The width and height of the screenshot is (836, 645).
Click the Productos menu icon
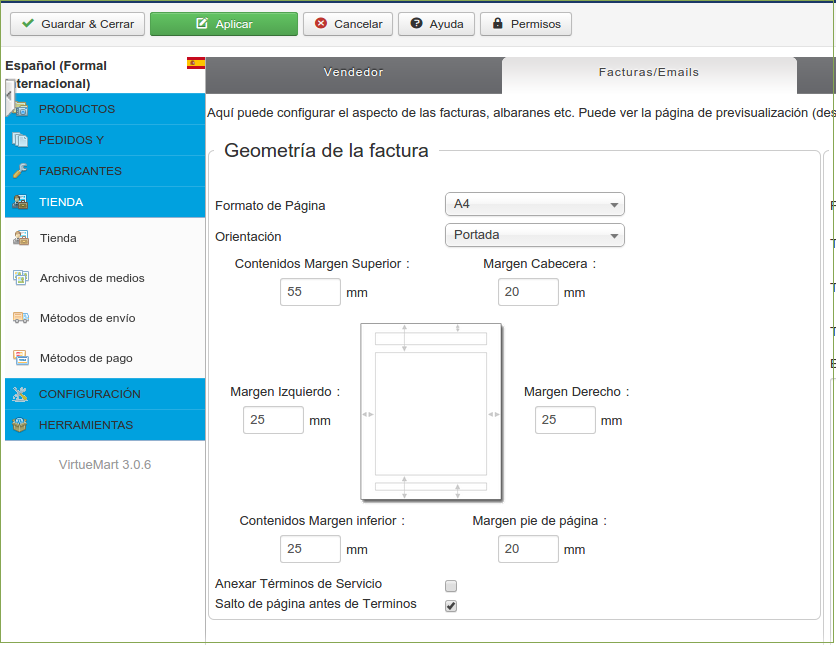tap(20, 109)
